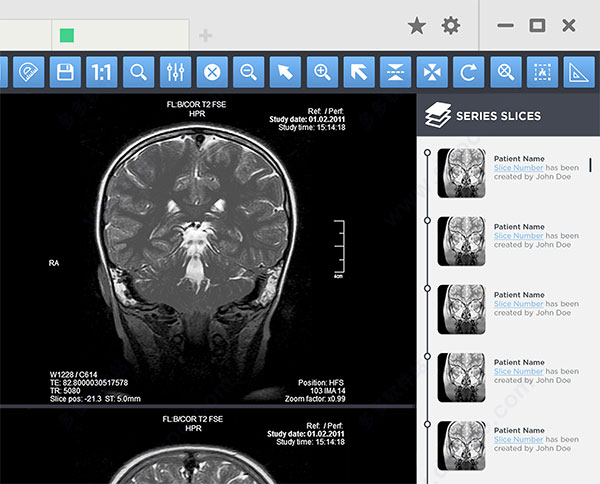Select the triangle ruler measurement tool
Image resolution: width=600 pixels, height=484 pixels.
579,72
